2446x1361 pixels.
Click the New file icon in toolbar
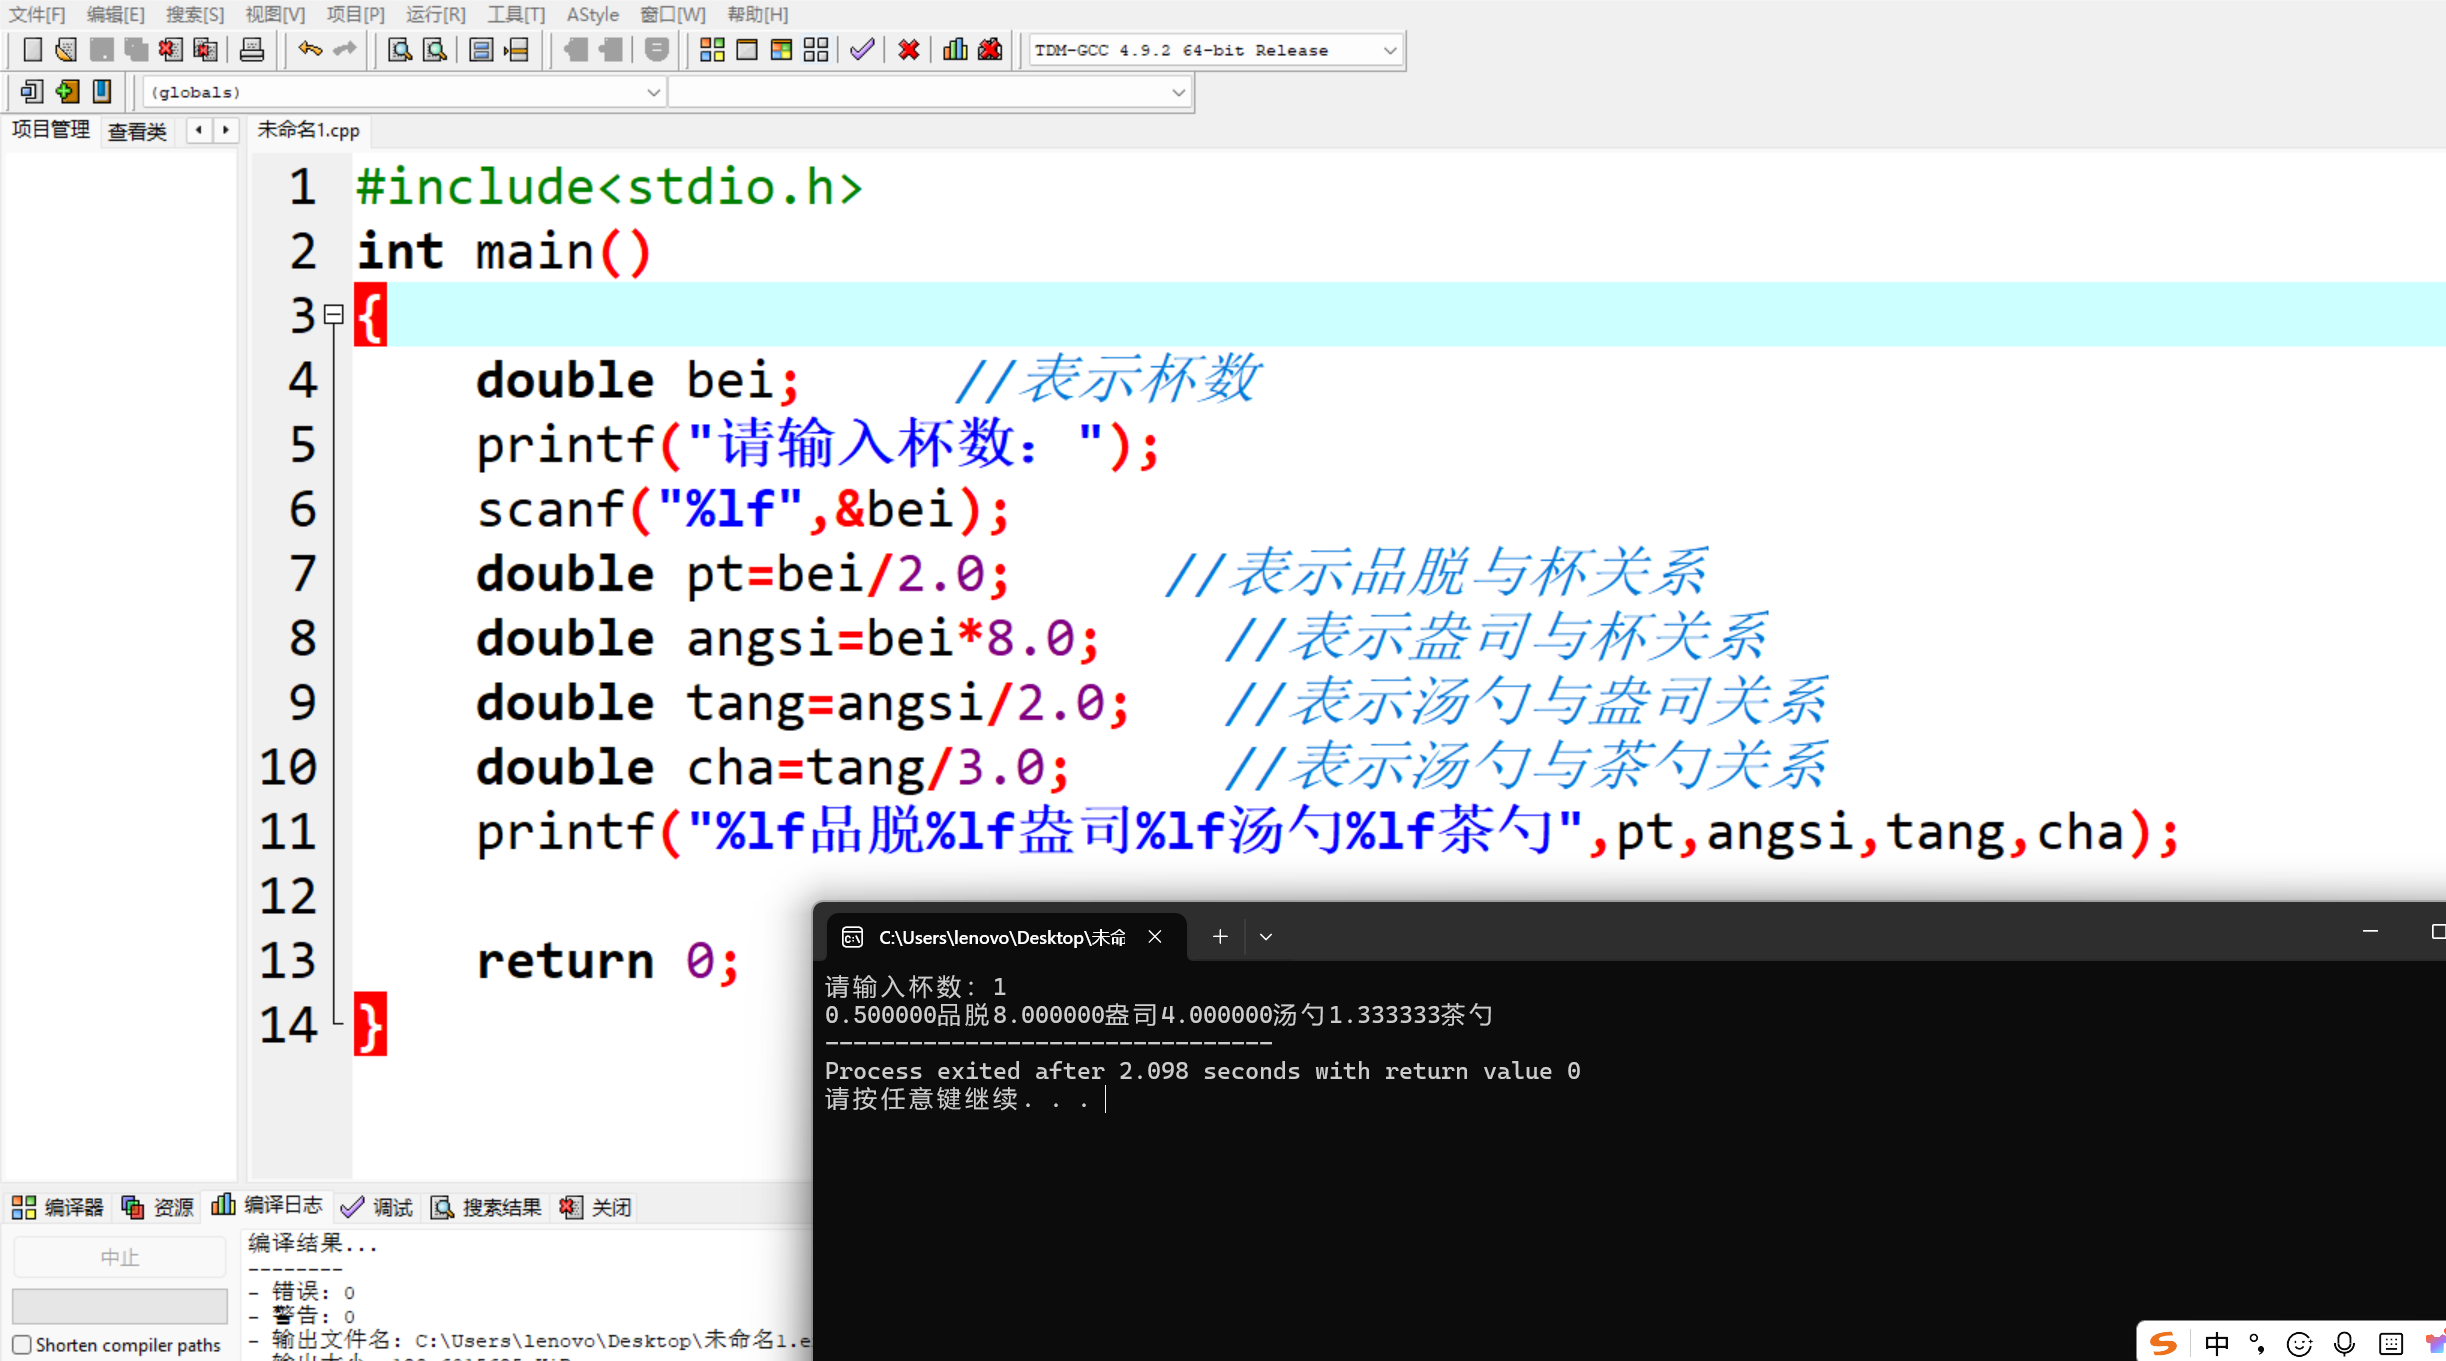pos(32,50)
